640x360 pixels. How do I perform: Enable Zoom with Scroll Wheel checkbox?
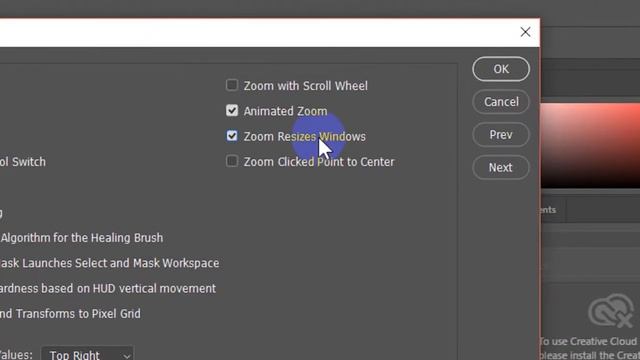pos(232,85)
